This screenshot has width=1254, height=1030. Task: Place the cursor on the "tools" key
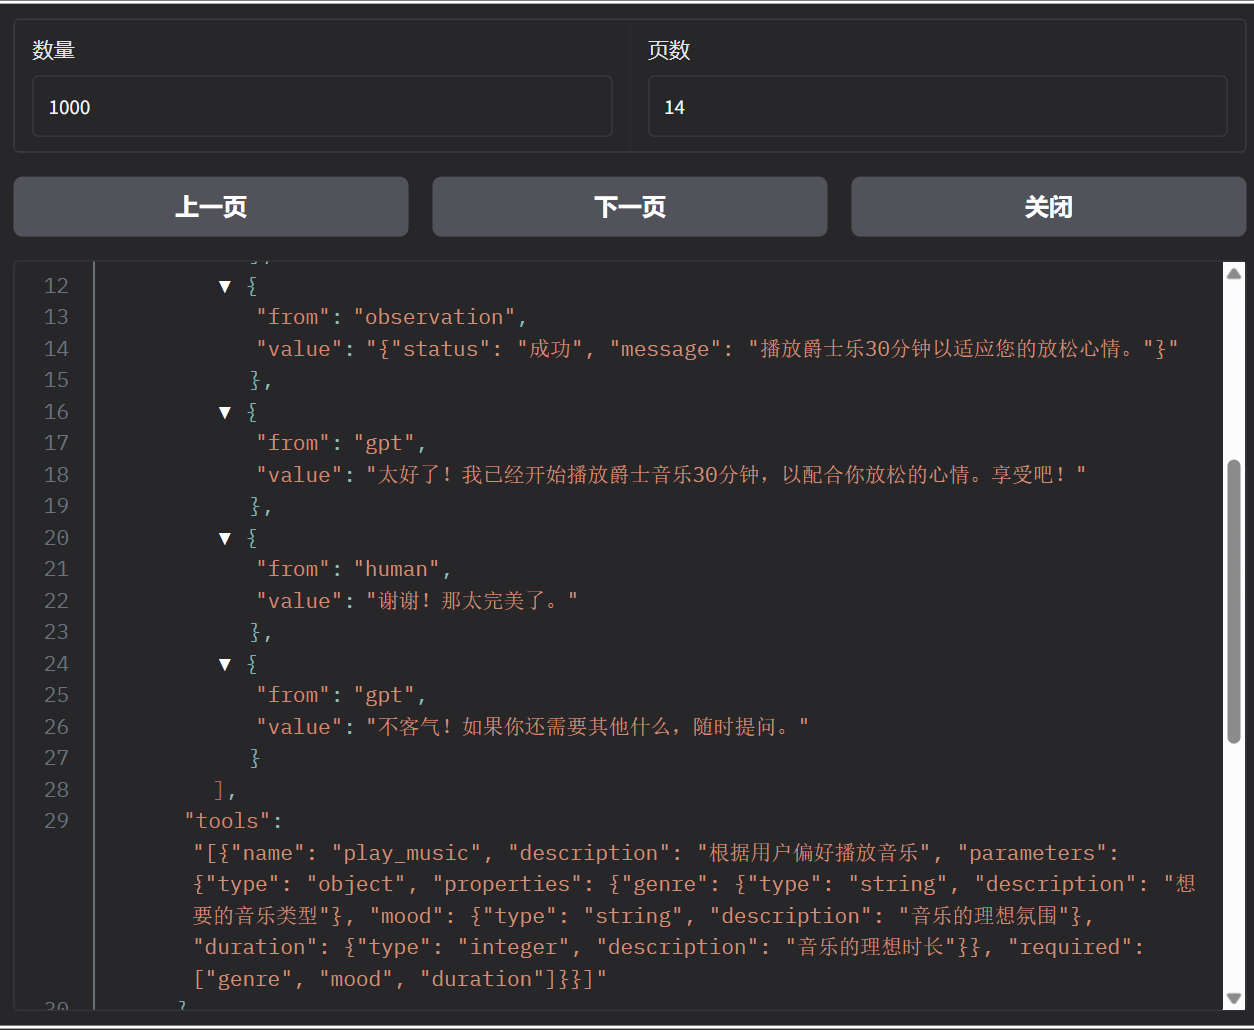coord(228,821)
